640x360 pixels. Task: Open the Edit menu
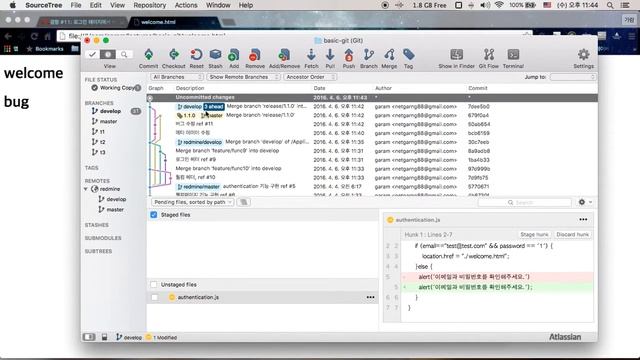click(96, 5)
